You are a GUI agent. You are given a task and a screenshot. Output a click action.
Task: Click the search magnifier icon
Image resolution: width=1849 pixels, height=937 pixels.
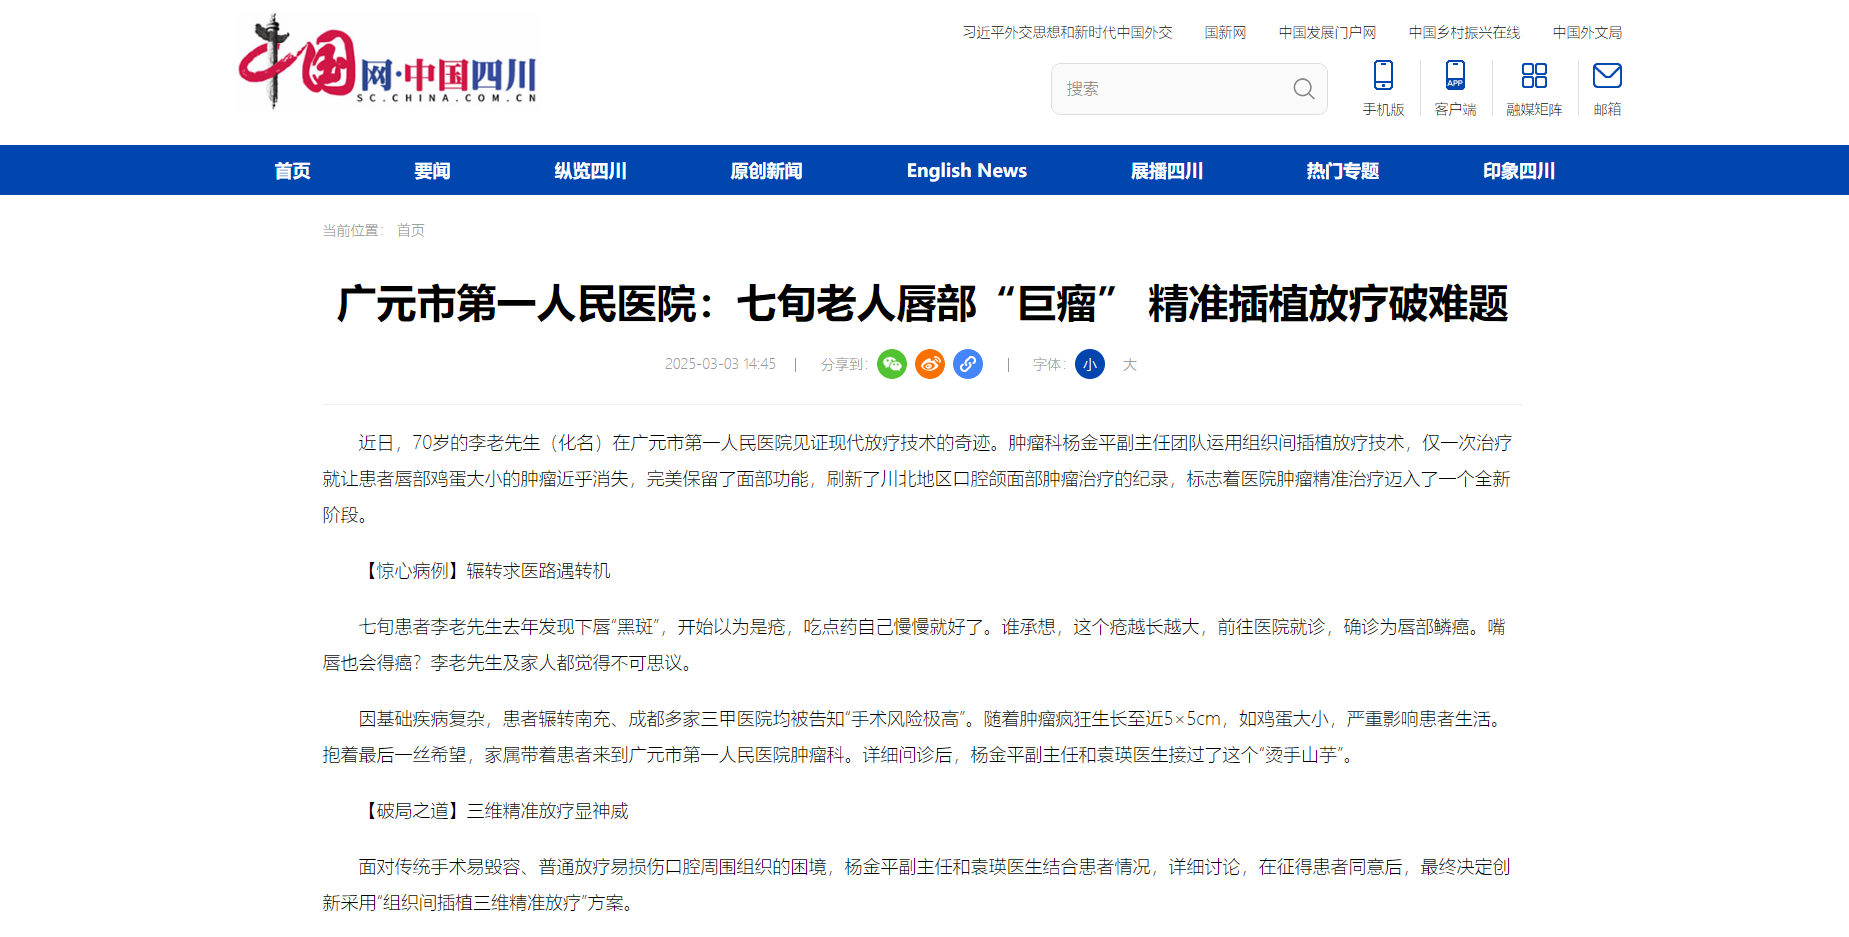coord(1303,89)
